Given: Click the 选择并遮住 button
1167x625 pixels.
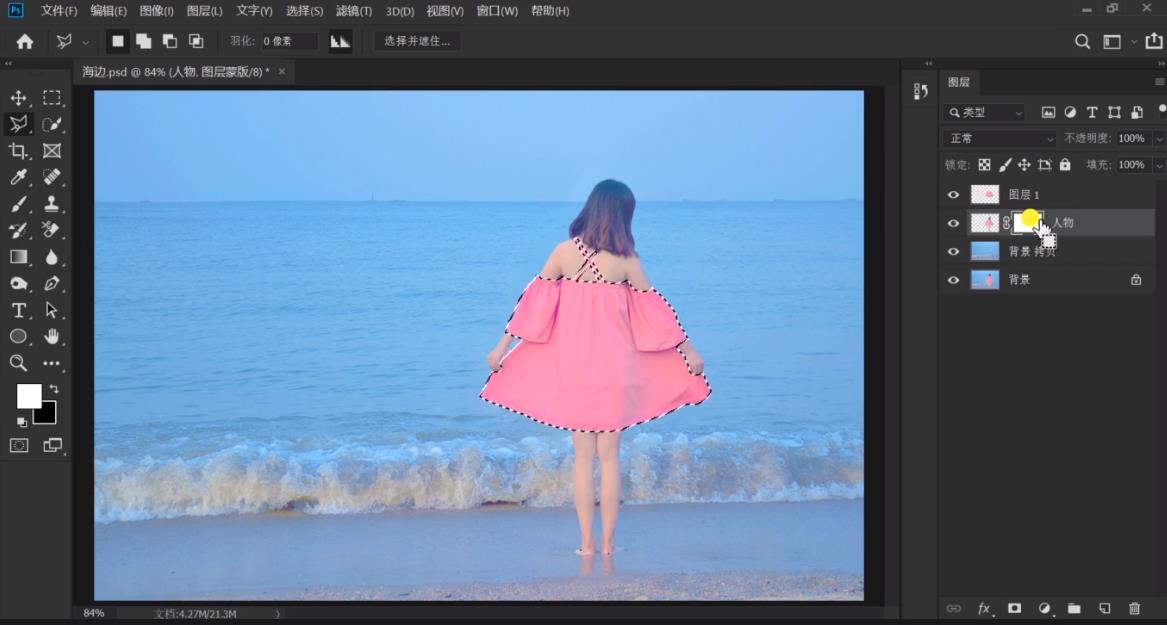Looking at the screenshot, I should click(417, 41).
